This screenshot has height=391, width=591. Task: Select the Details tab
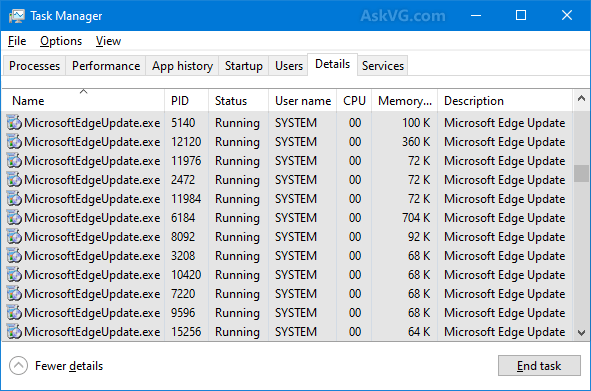point(332,64)
